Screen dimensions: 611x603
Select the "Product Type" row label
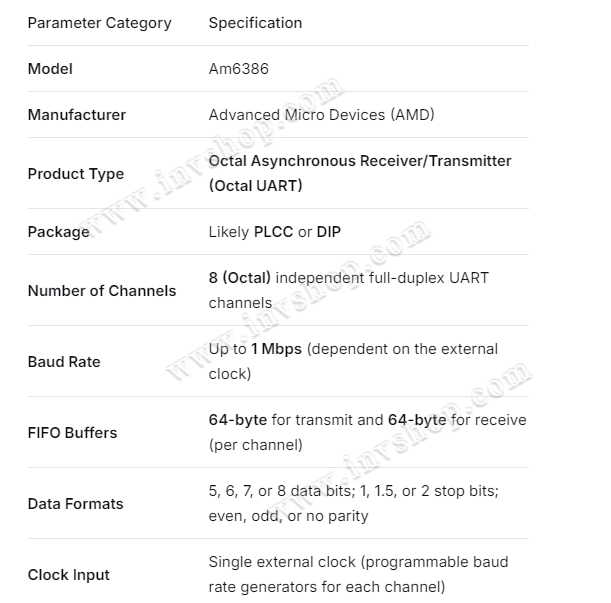coord(76,174)
